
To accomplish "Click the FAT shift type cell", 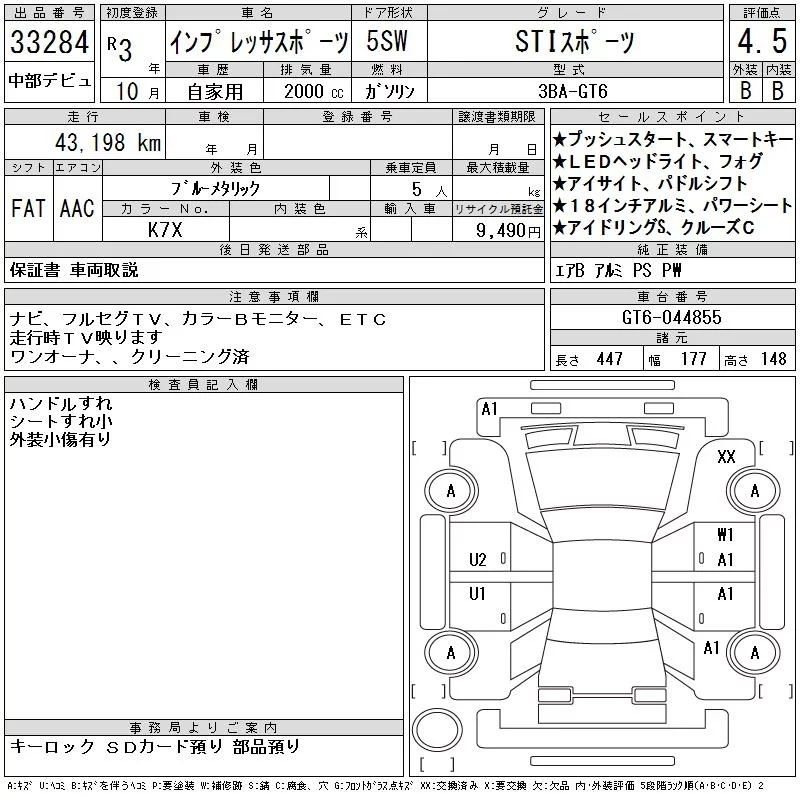I will point(29,208).
